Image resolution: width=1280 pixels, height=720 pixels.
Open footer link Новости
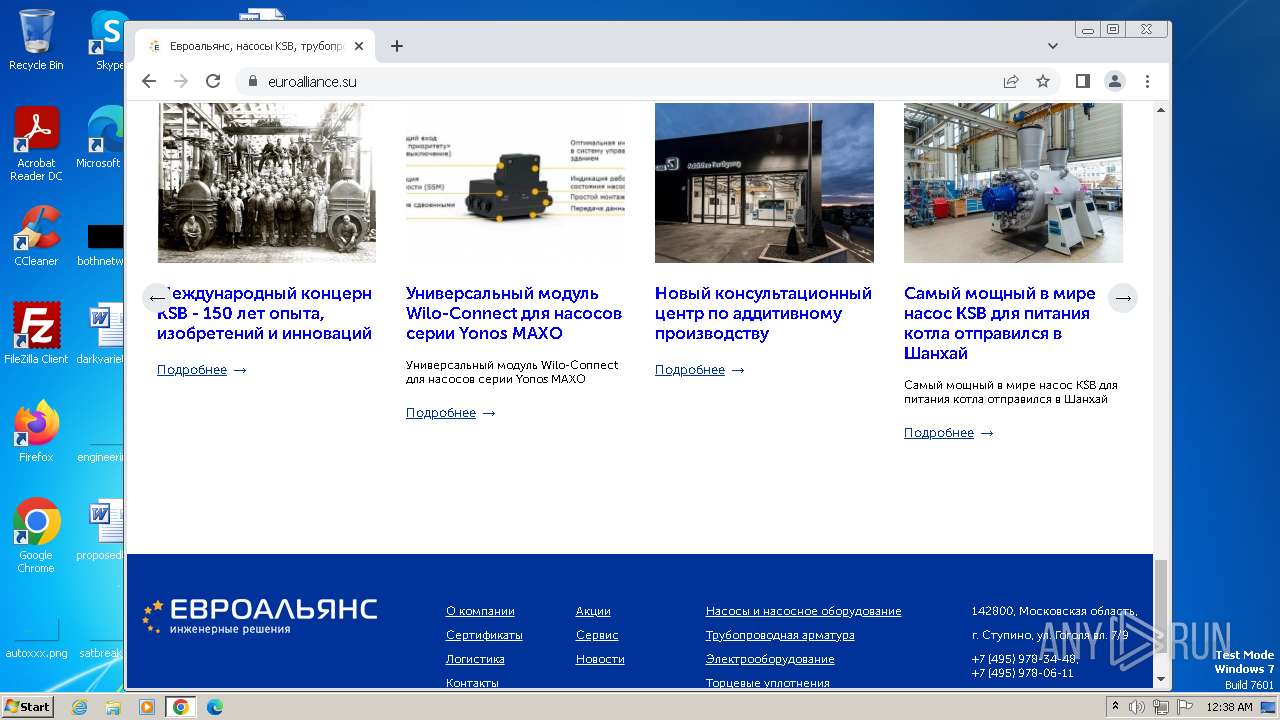(x=600, y=659)
